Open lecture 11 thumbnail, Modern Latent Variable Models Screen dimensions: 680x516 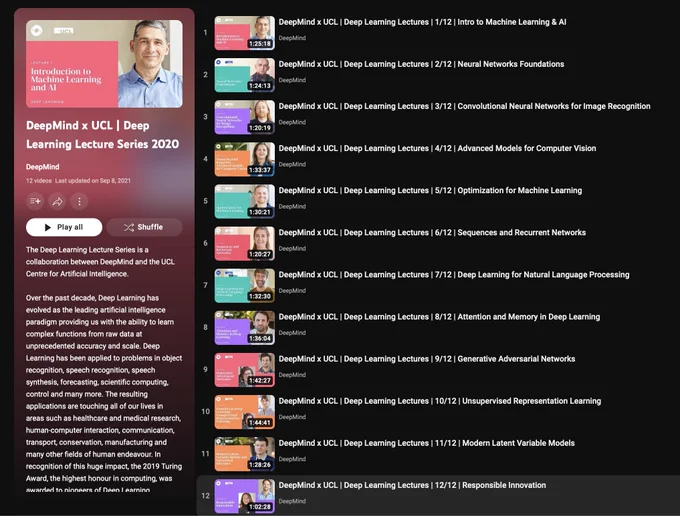(245, 454)
